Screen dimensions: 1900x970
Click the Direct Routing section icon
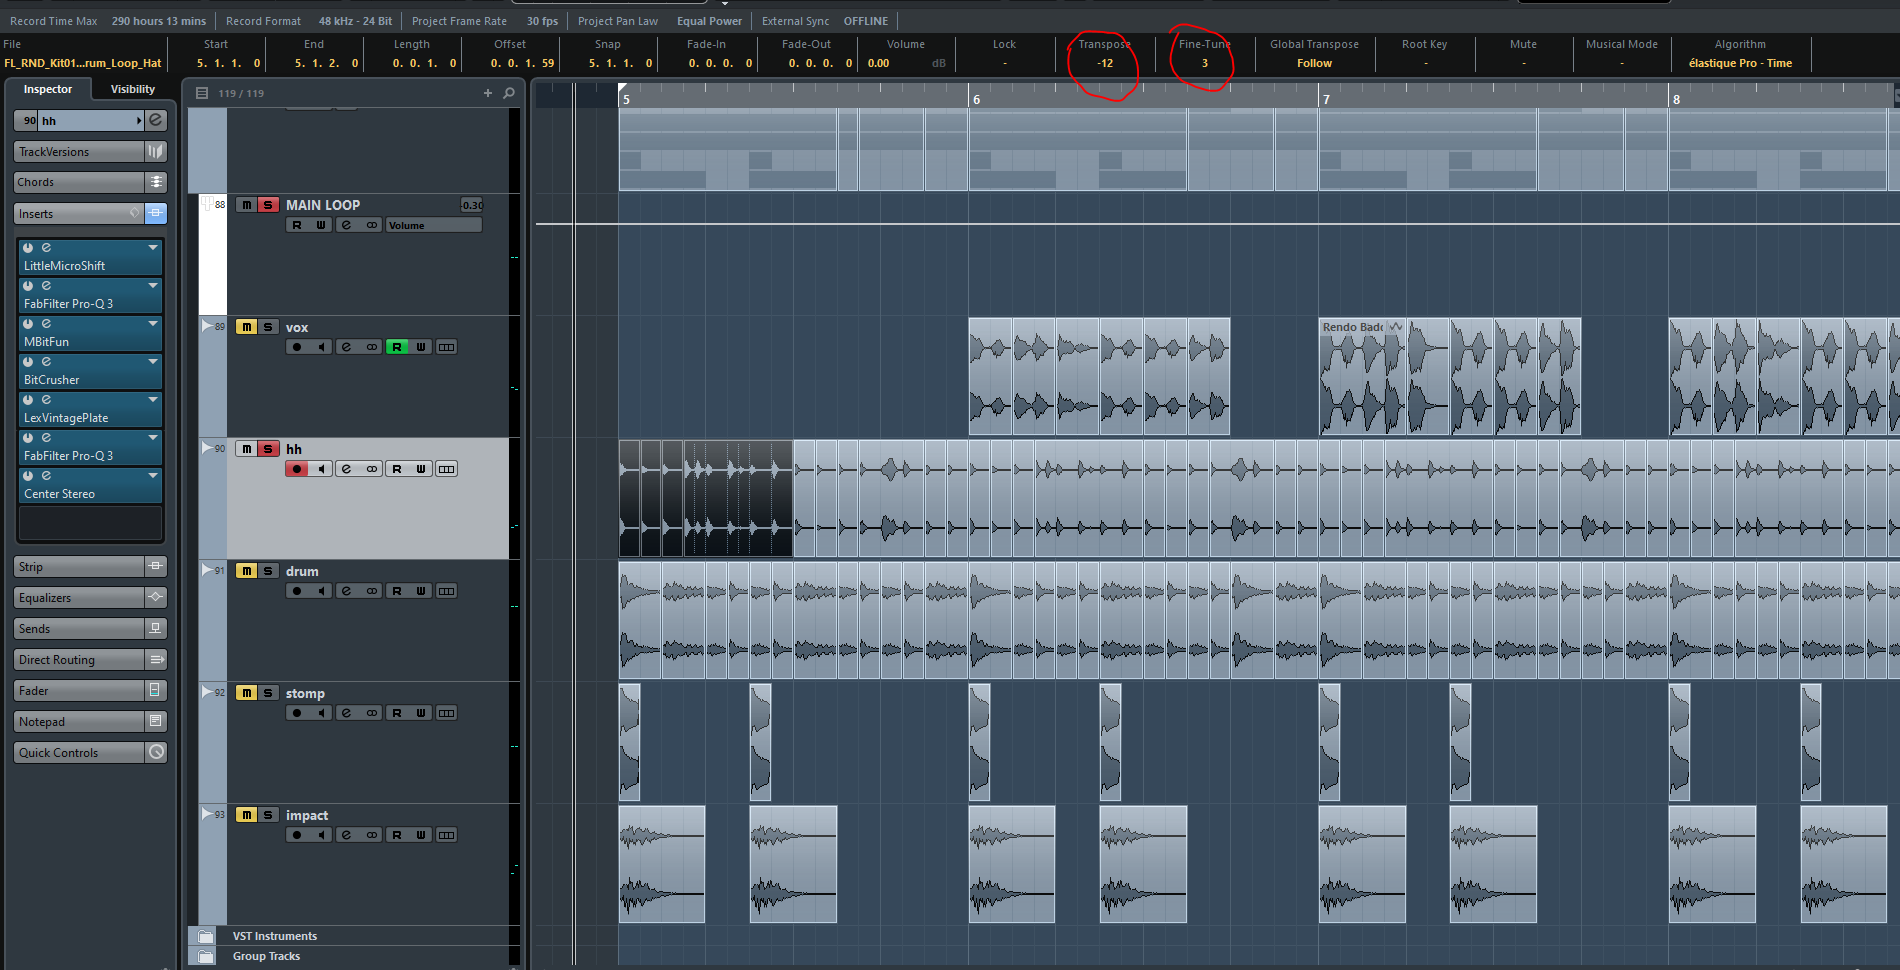(156, 659)
